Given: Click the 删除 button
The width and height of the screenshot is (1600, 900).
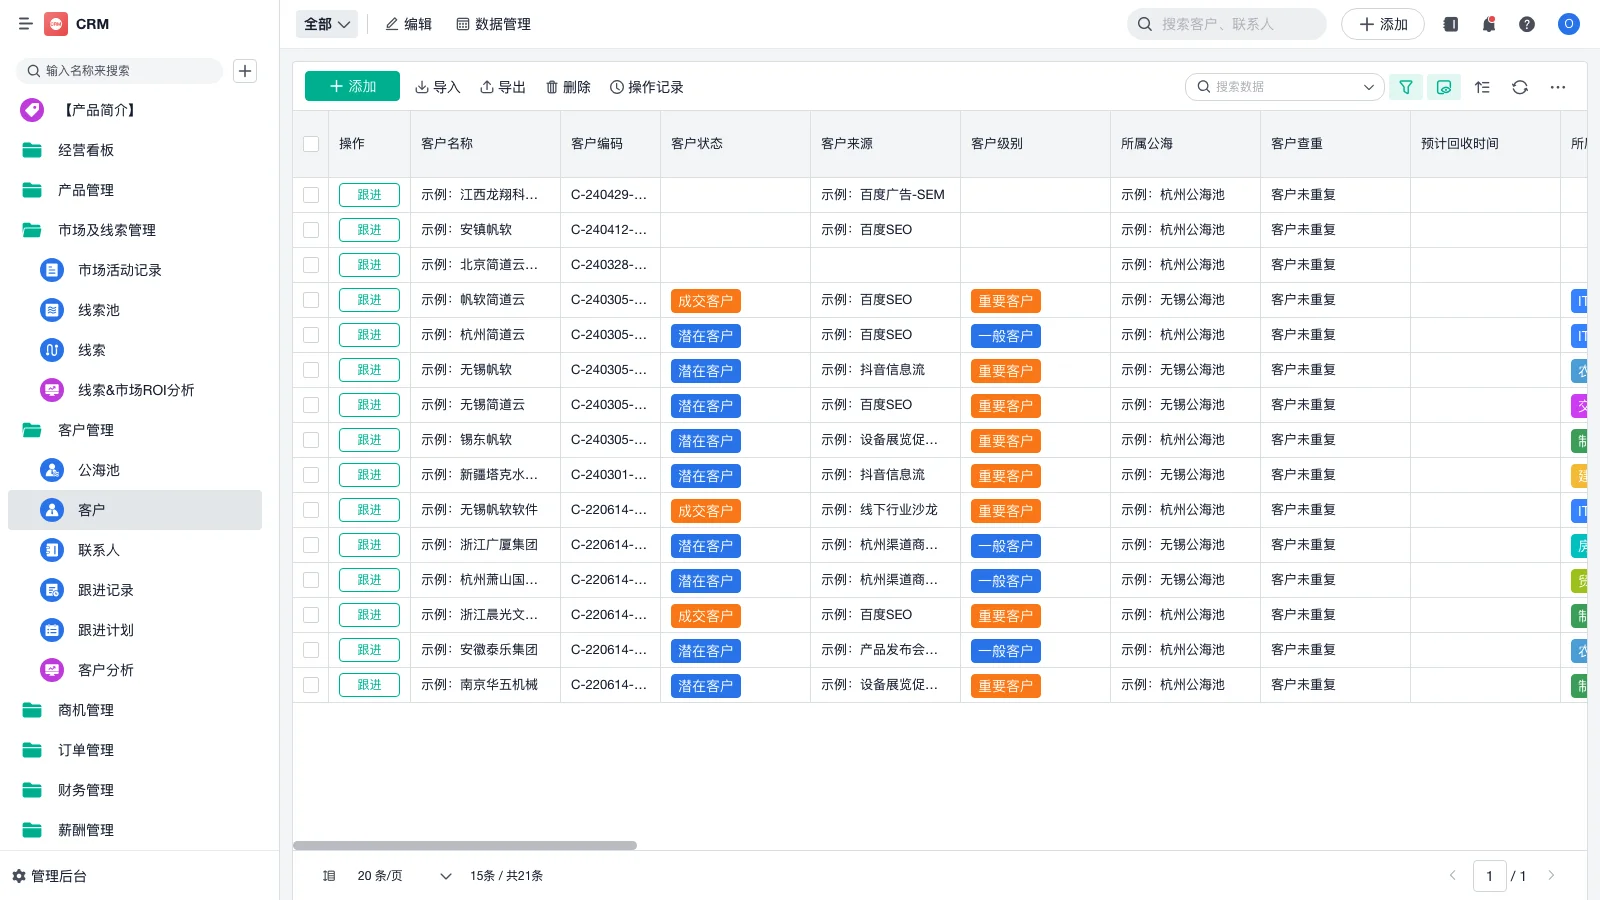Looking at the screenshot, I should coord(568,87).
